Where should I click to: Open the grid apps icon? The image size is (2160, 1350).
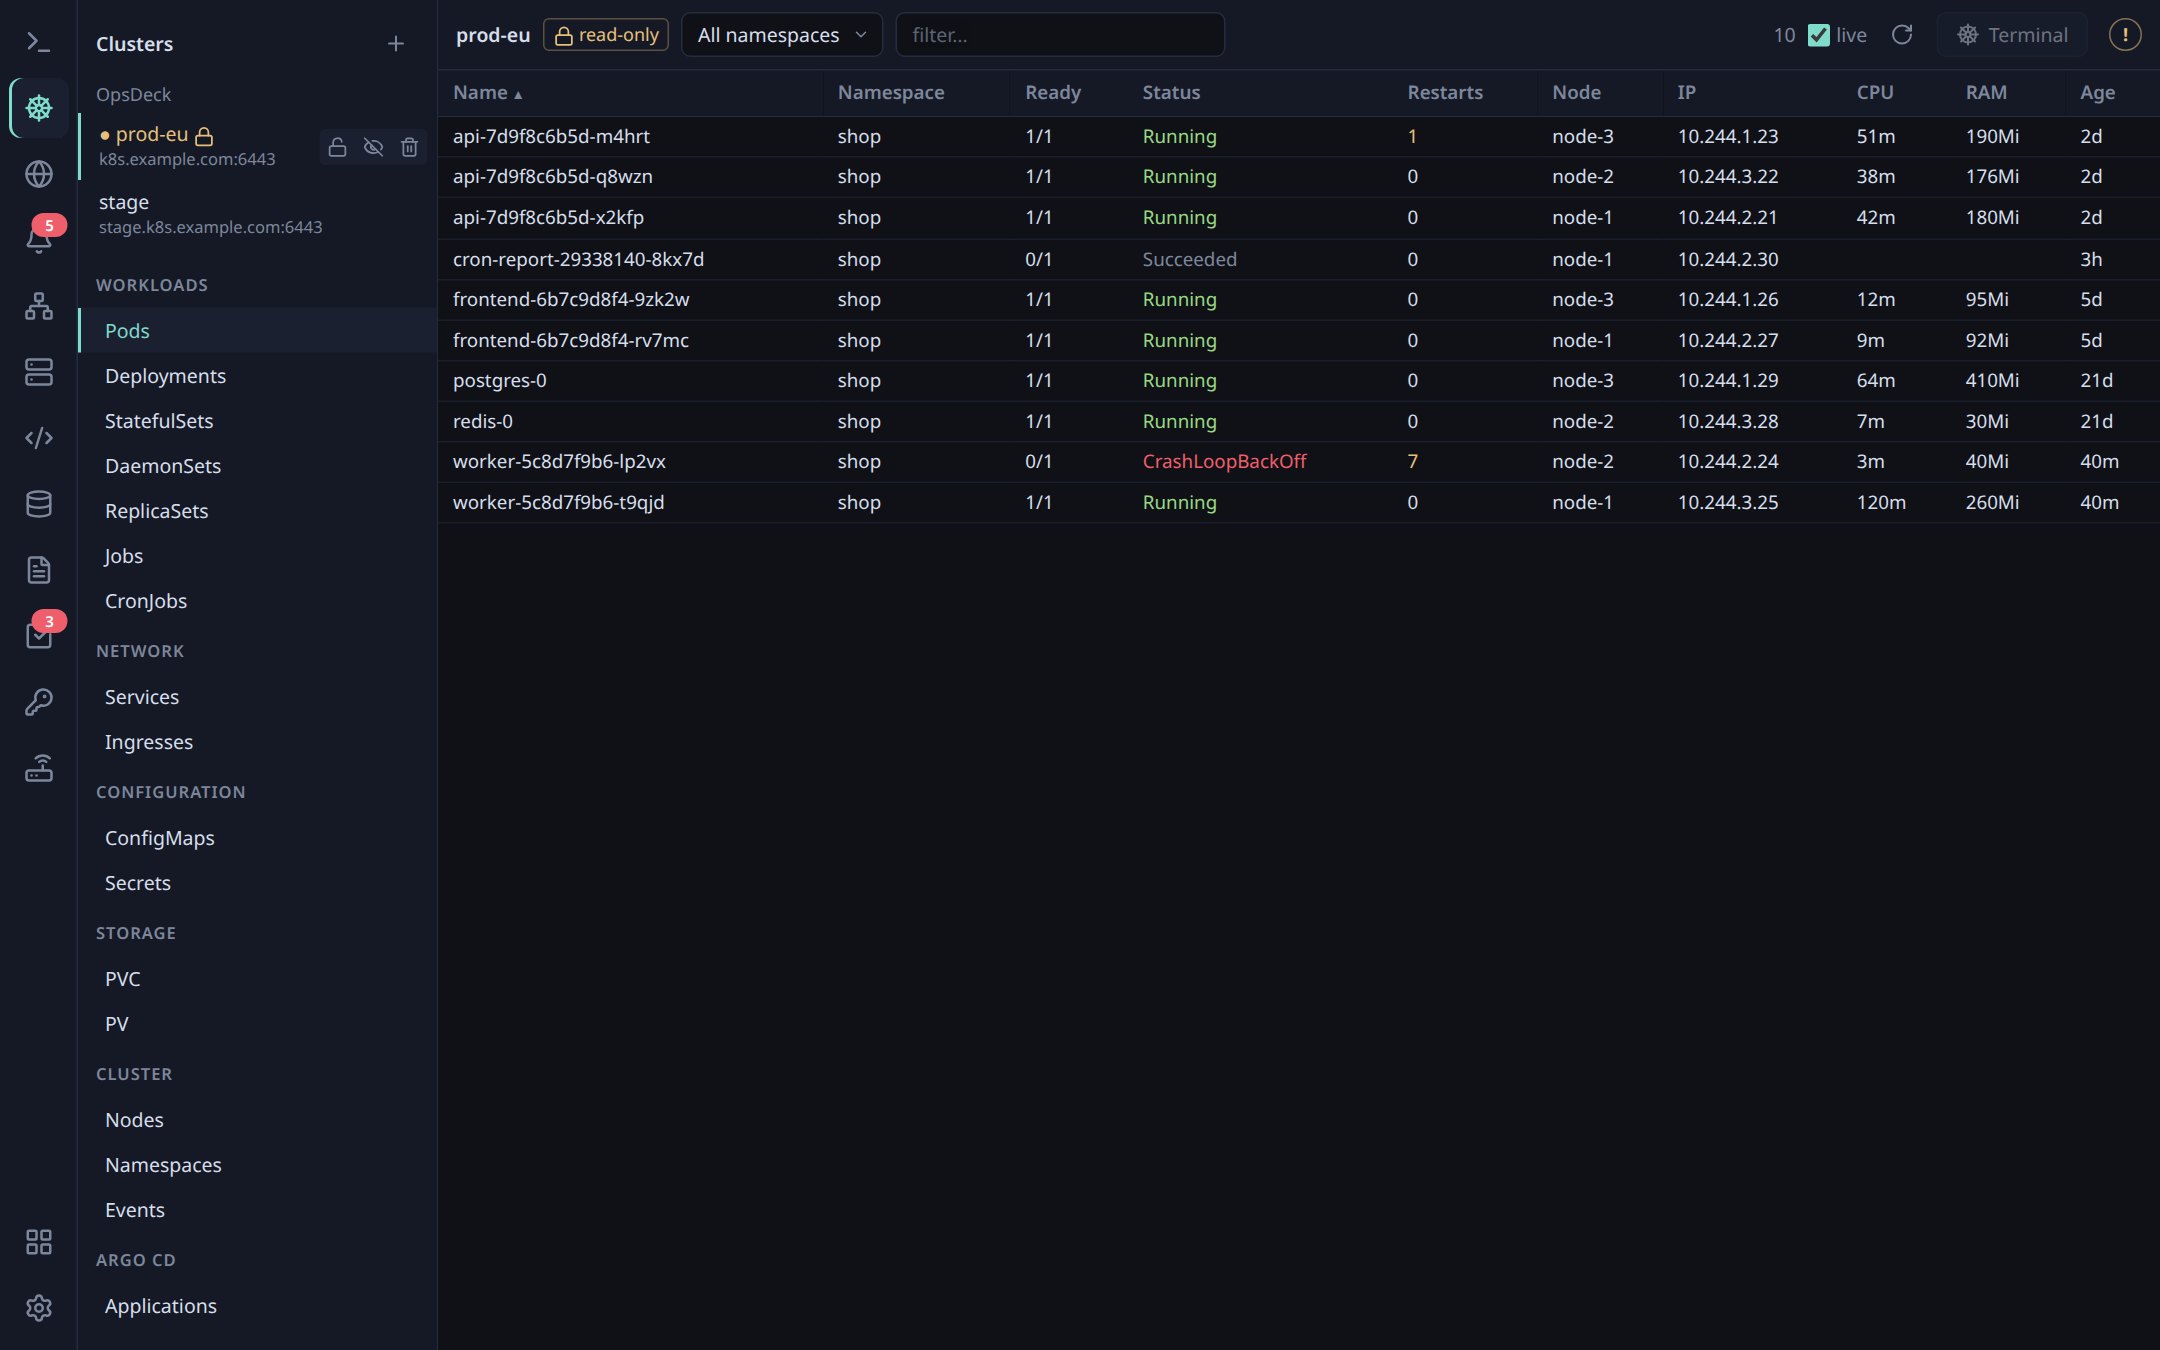pyautogui.click(x=38, y=1242)
